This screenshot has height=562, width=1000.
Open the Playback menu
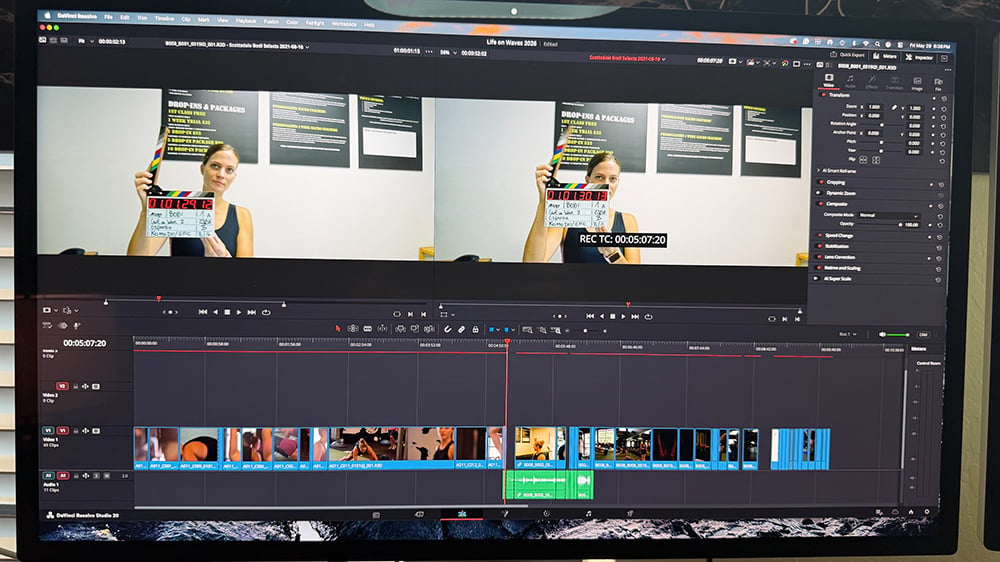pyautogui.click(x=246, y=21)
